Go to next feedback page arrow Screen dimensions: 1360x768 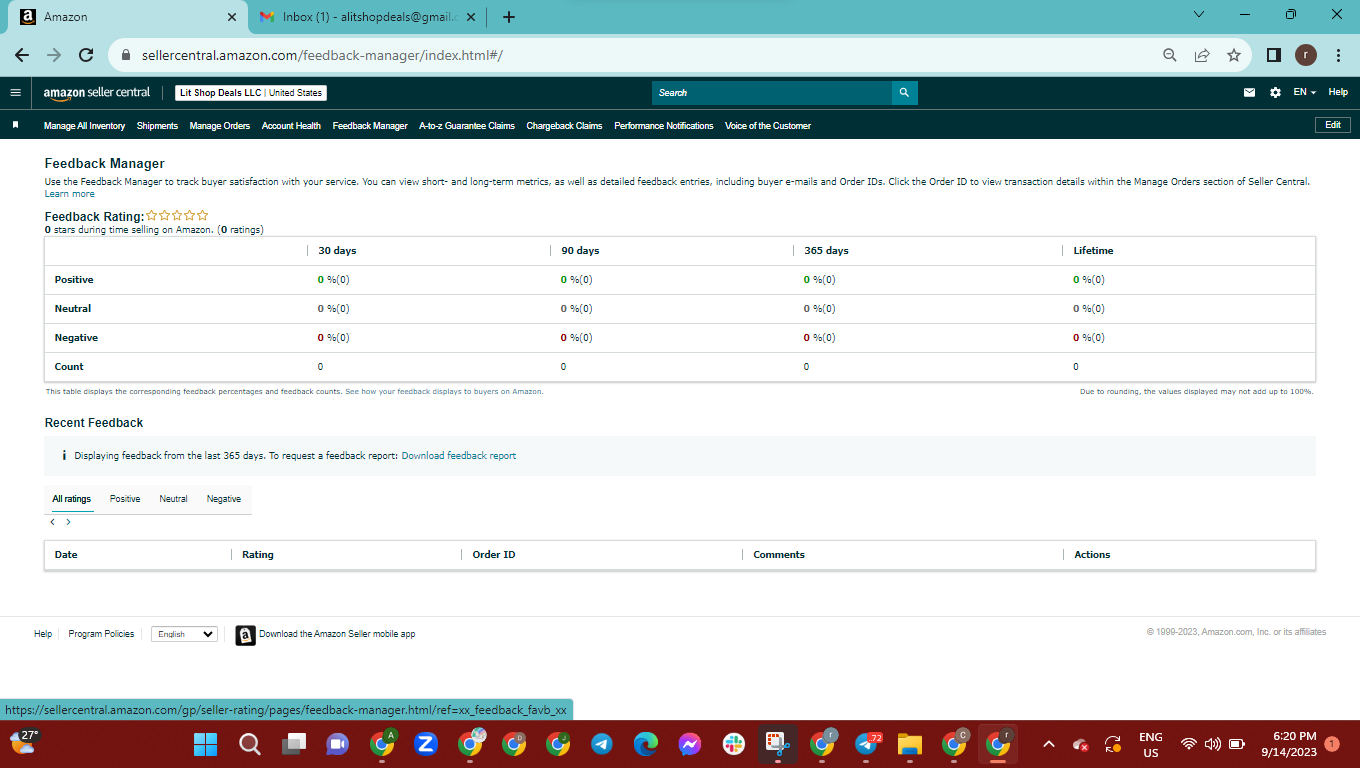tap(68, 522)
